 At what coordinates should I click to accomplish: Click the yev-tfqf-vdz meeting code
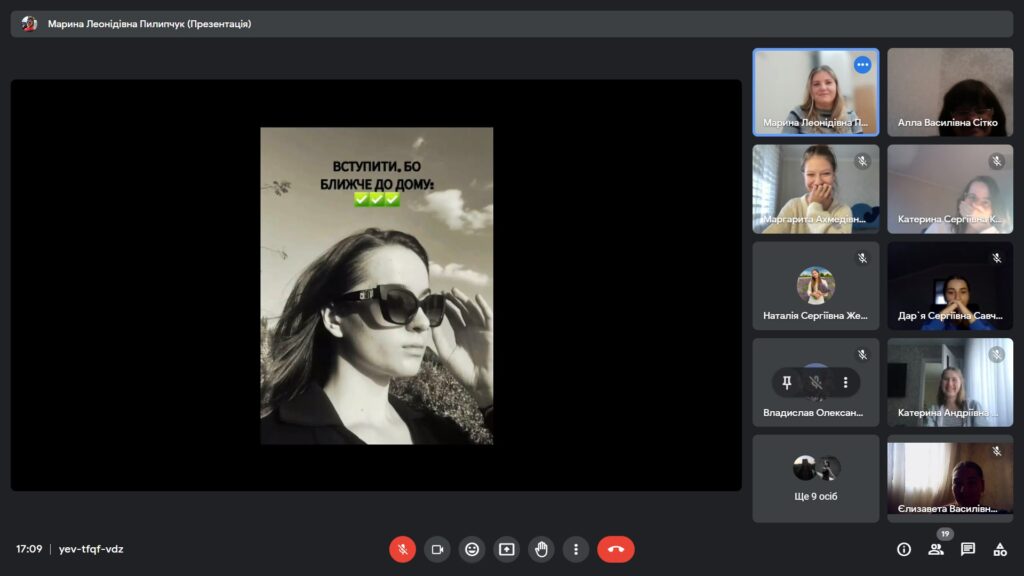pyautogui.click(x=91, y=549)
